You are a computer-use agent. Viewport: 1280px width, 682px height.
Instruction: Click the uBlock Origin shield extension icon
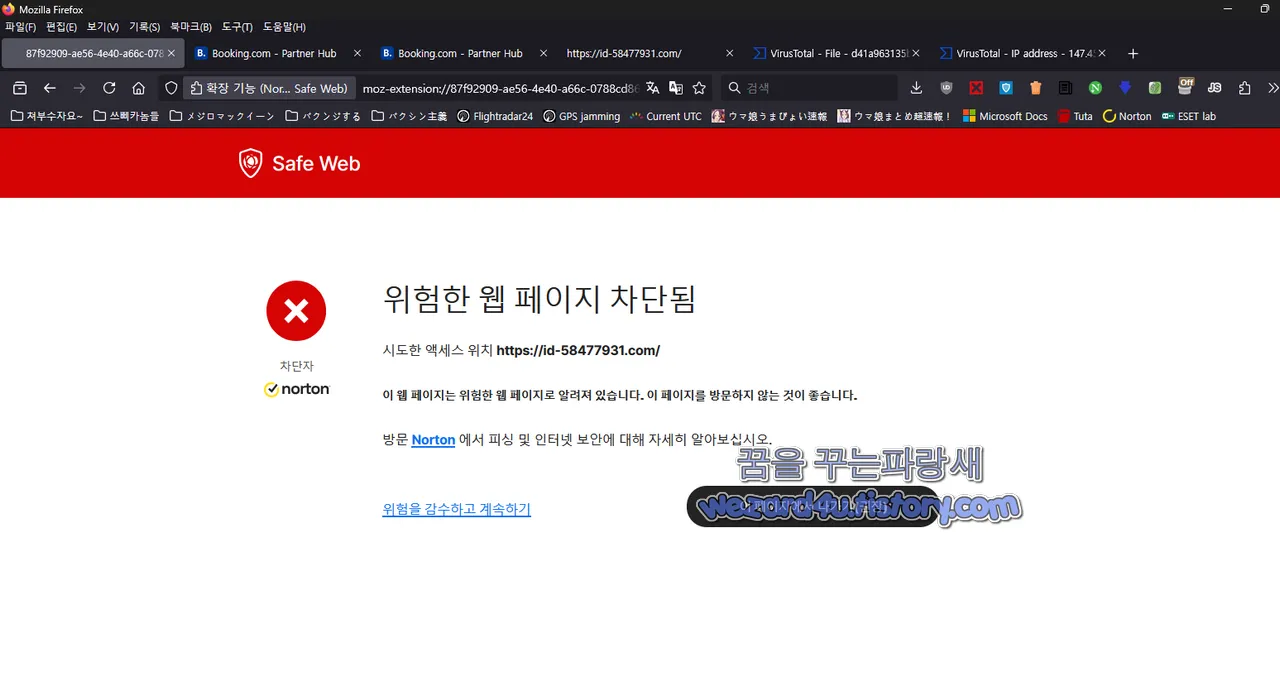[x=946, y=88]
